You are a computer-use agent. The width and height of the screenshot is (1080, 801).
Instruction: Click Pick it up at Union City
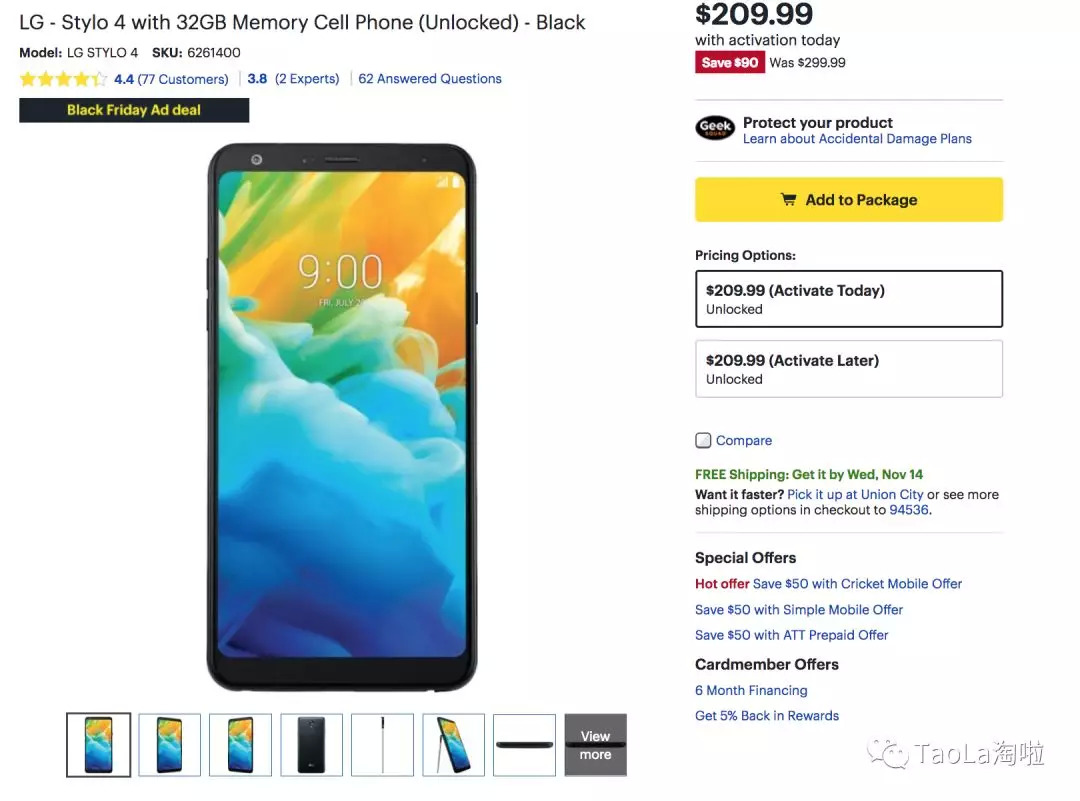pyautogui.click(x=855, y=495)
